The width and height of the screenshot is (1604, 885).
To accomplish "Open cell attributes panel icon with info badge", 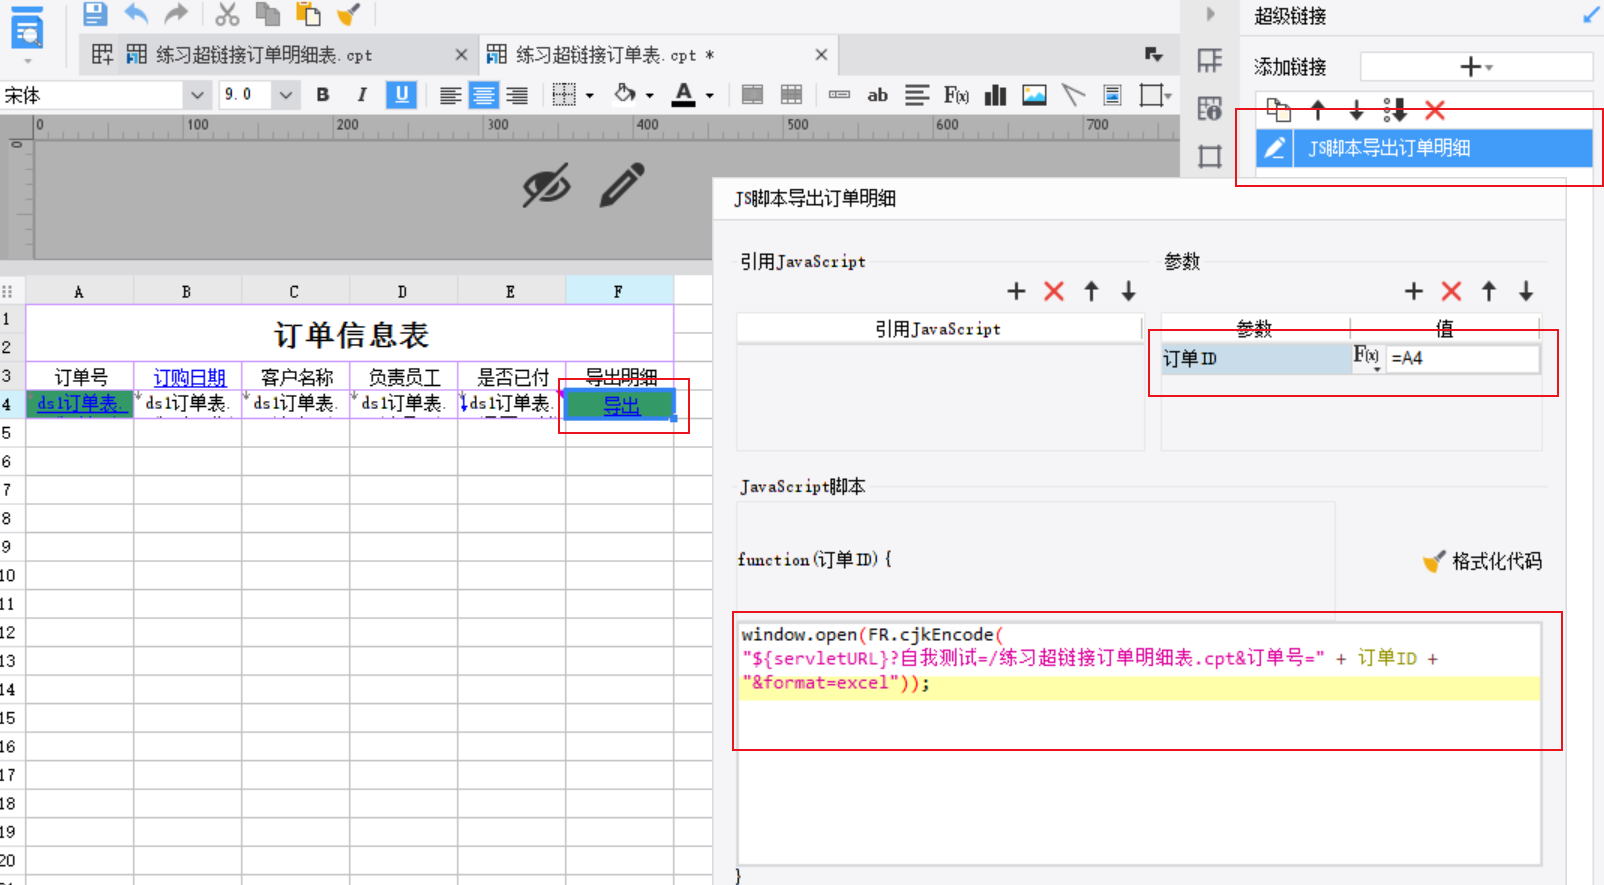I will 1210,108.
